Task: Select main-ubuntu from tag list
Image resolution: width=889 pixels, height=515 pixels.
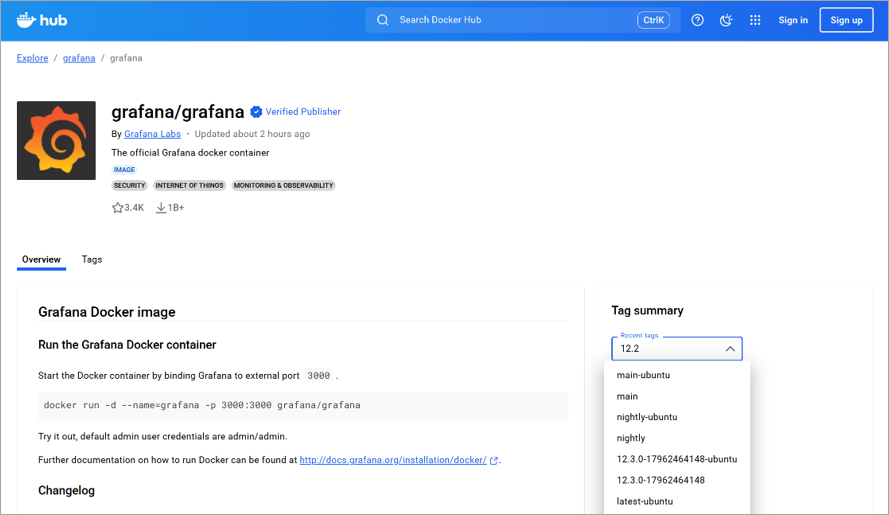Action: (643, 375)
